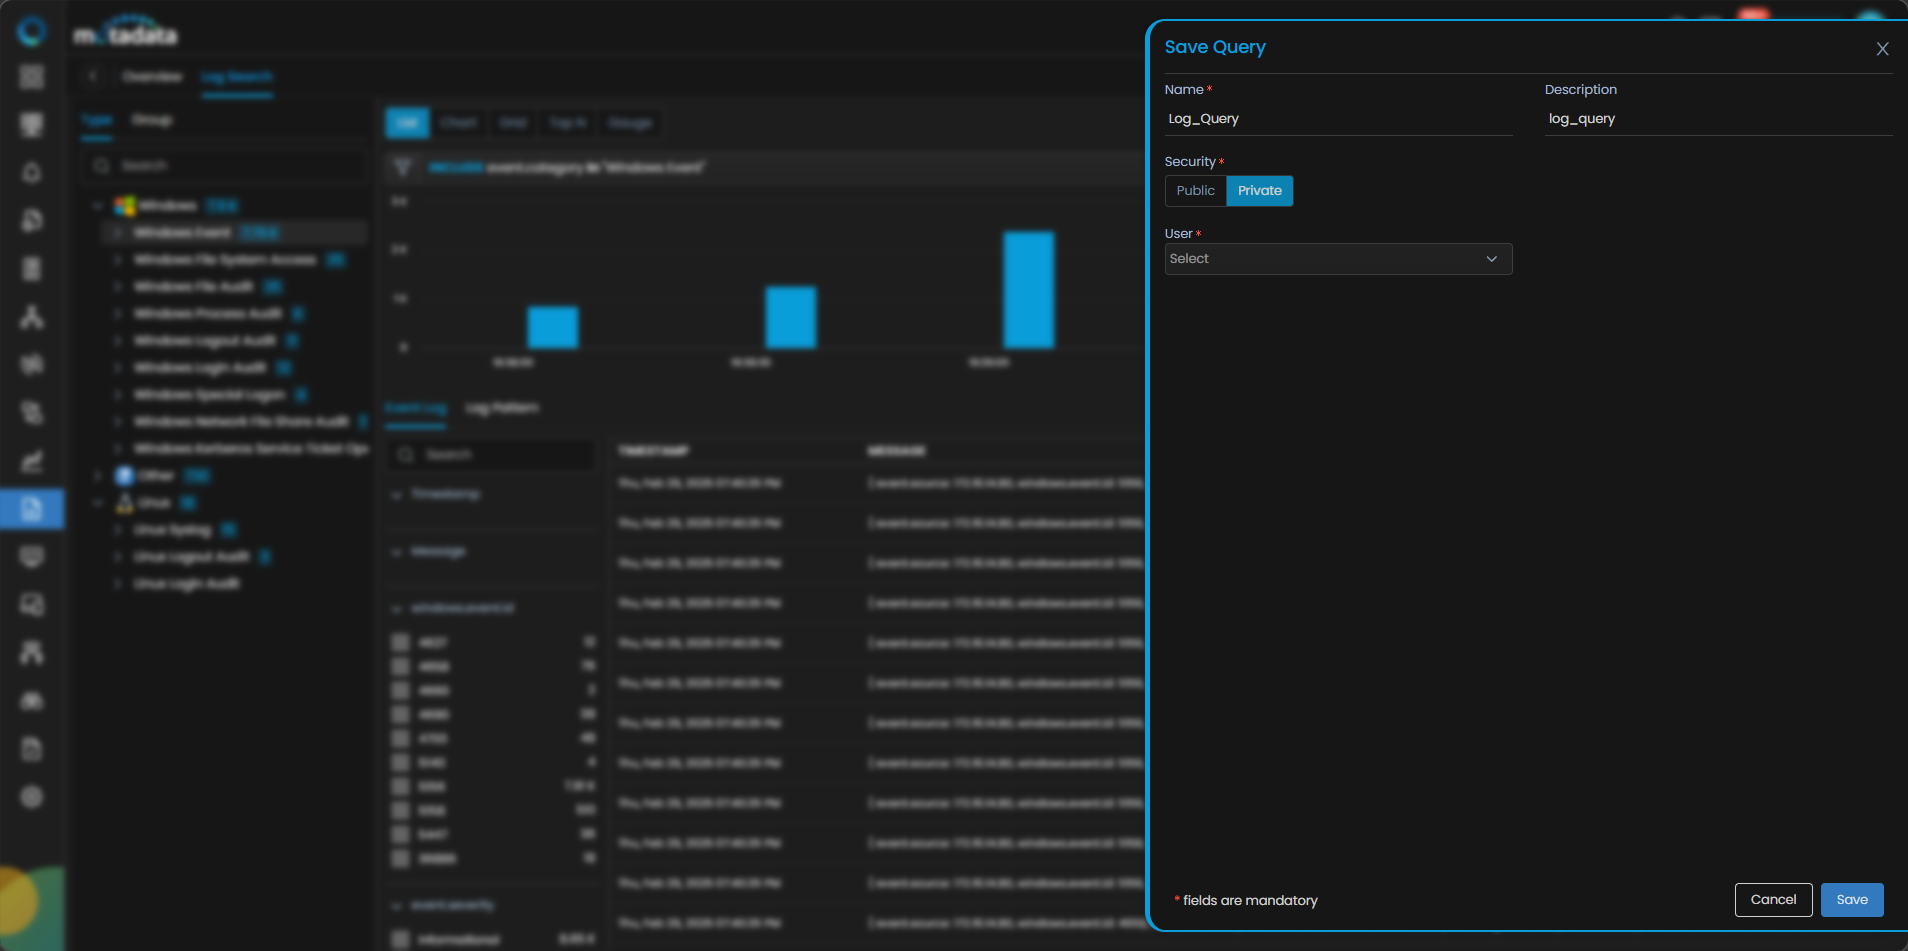1908x951 pixels.
Task: Click the Save button
Action: (x=1851, y=900)
